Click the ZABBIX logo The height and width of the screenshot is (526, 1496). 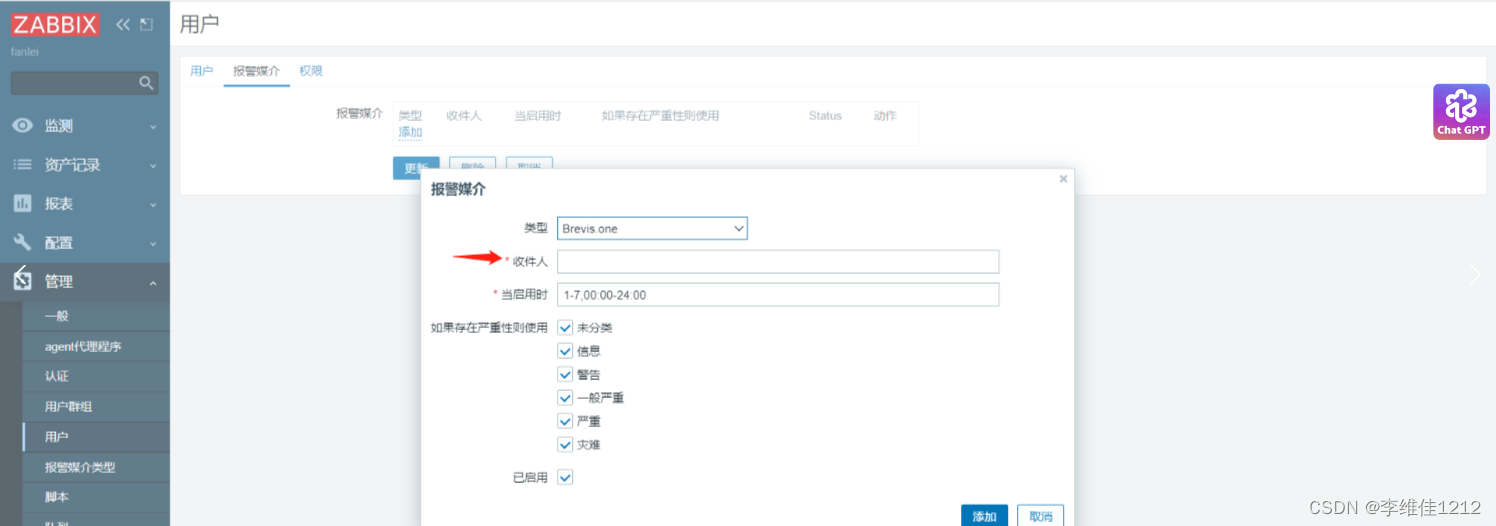coord(55,24)
